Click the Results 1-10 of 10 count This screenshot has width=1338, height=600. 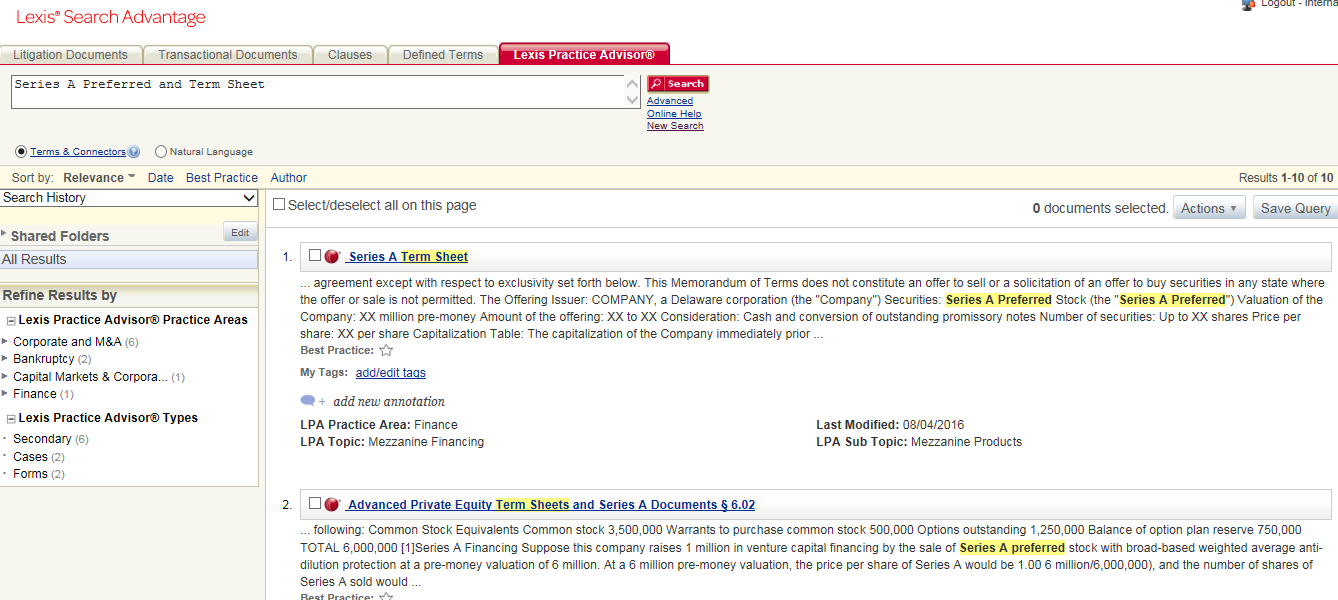click(x=1286, y=178)
